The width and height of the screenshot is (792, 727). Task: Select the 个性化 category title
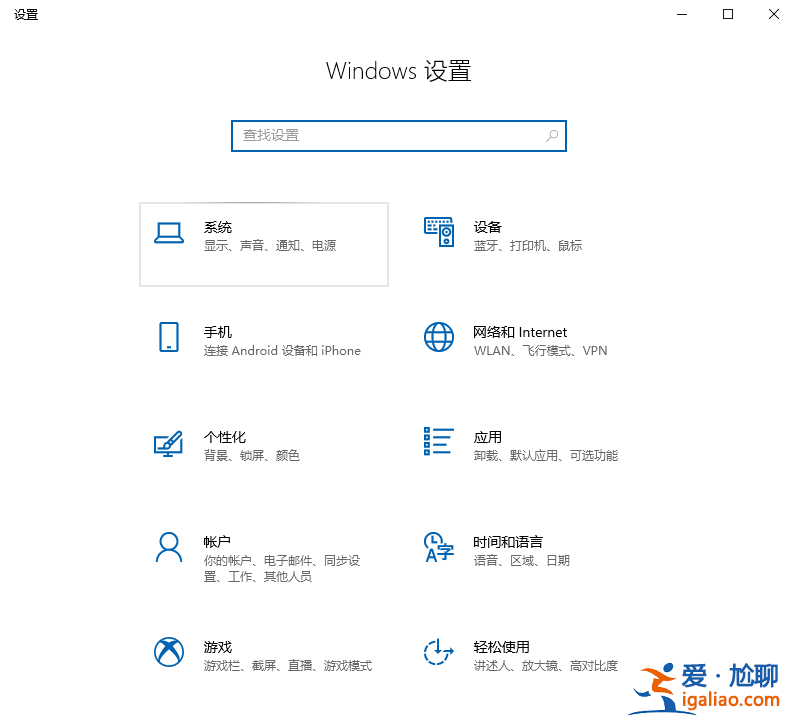pos(225,438)
